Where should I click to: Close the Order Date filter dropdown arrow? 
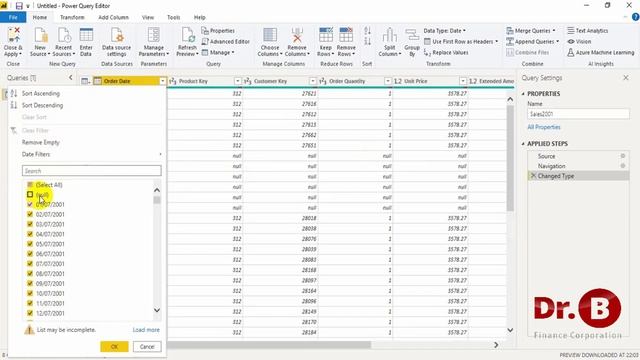(x=162, y=81)
